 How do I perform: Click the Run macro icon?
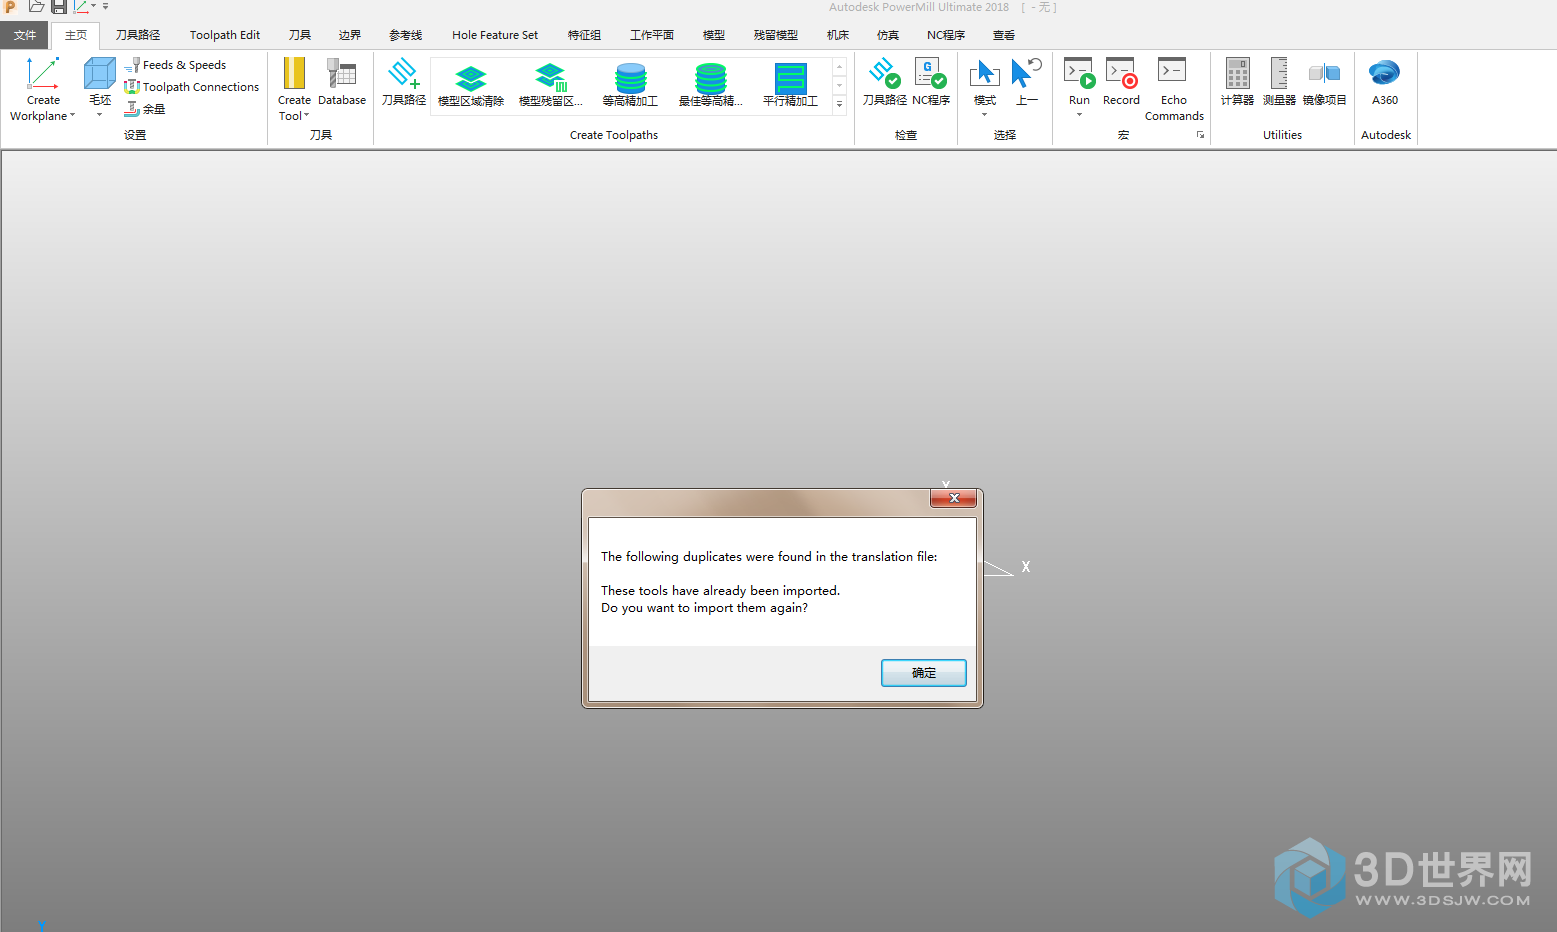pos(1079,73)
